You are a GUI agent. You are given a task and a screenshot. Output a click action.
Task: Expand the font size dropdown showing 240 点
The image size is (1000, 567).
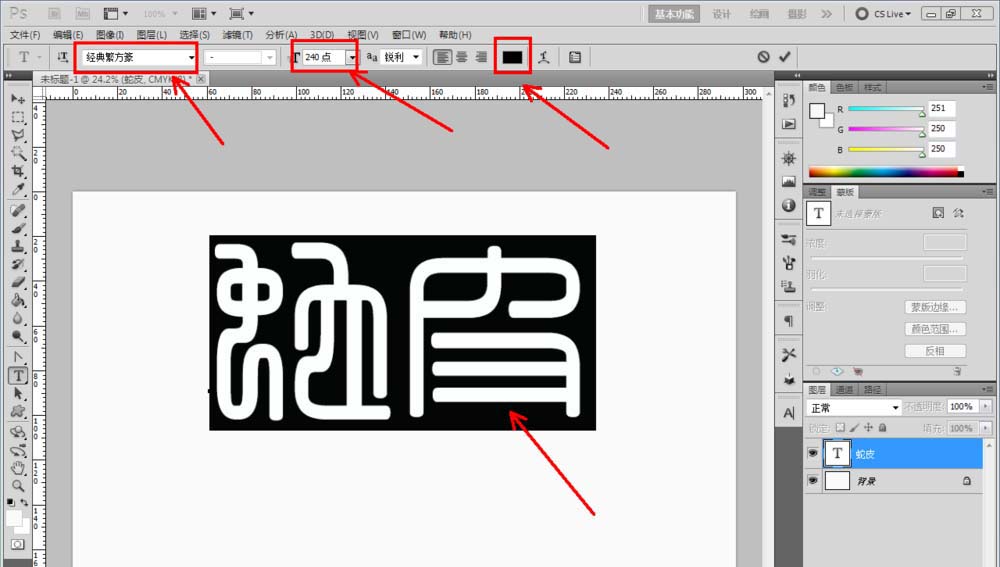(351, 58)
